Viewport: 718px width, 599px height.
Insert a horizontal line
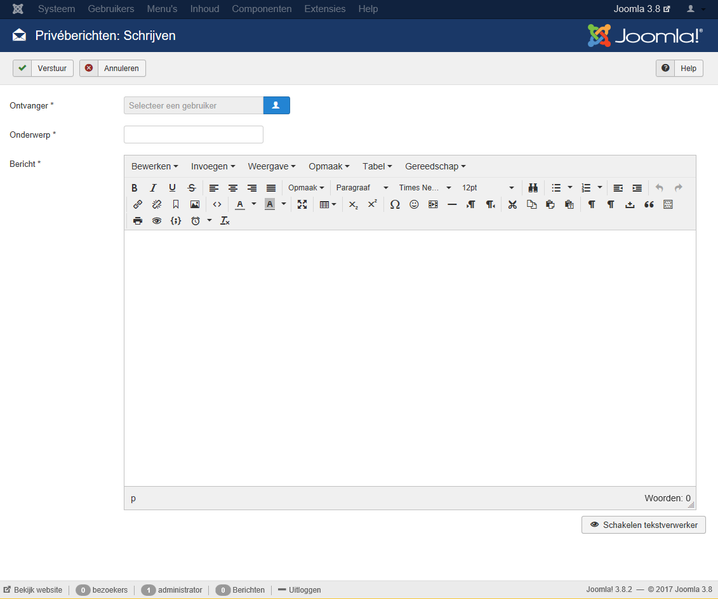pyautogui.click(x=452, y=204)
